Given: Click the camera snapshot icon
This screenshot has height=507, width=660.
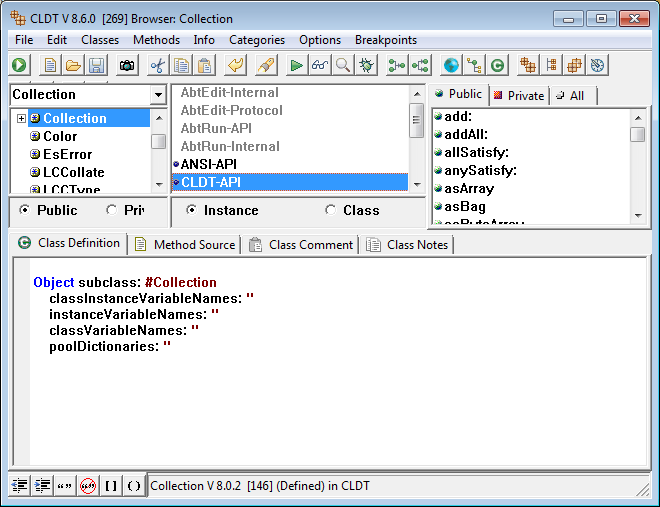Looking at the screenshot, I should click(127, 65).
